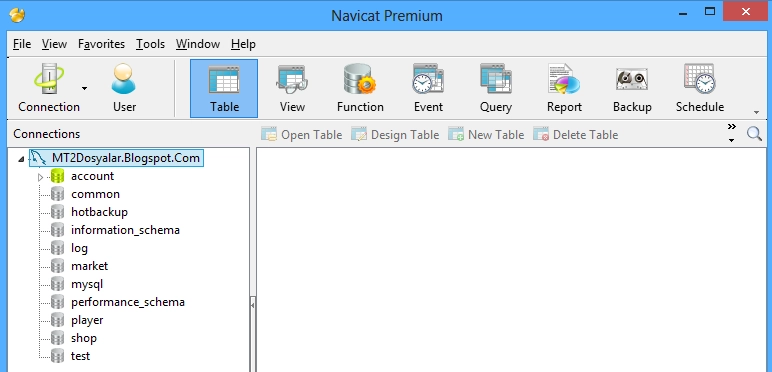The image size is (772, 372).
Task: Click the Open Table button
Action: [301, 134]
